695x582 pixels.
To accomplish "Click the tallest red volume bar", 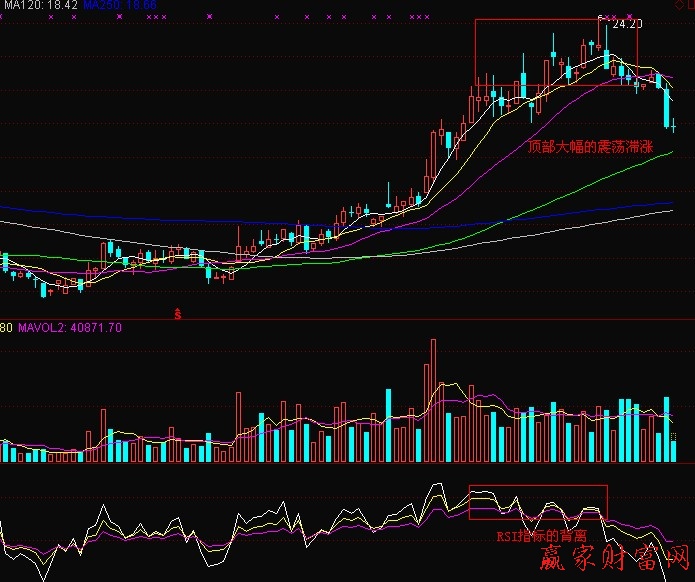I will [433, 400].
